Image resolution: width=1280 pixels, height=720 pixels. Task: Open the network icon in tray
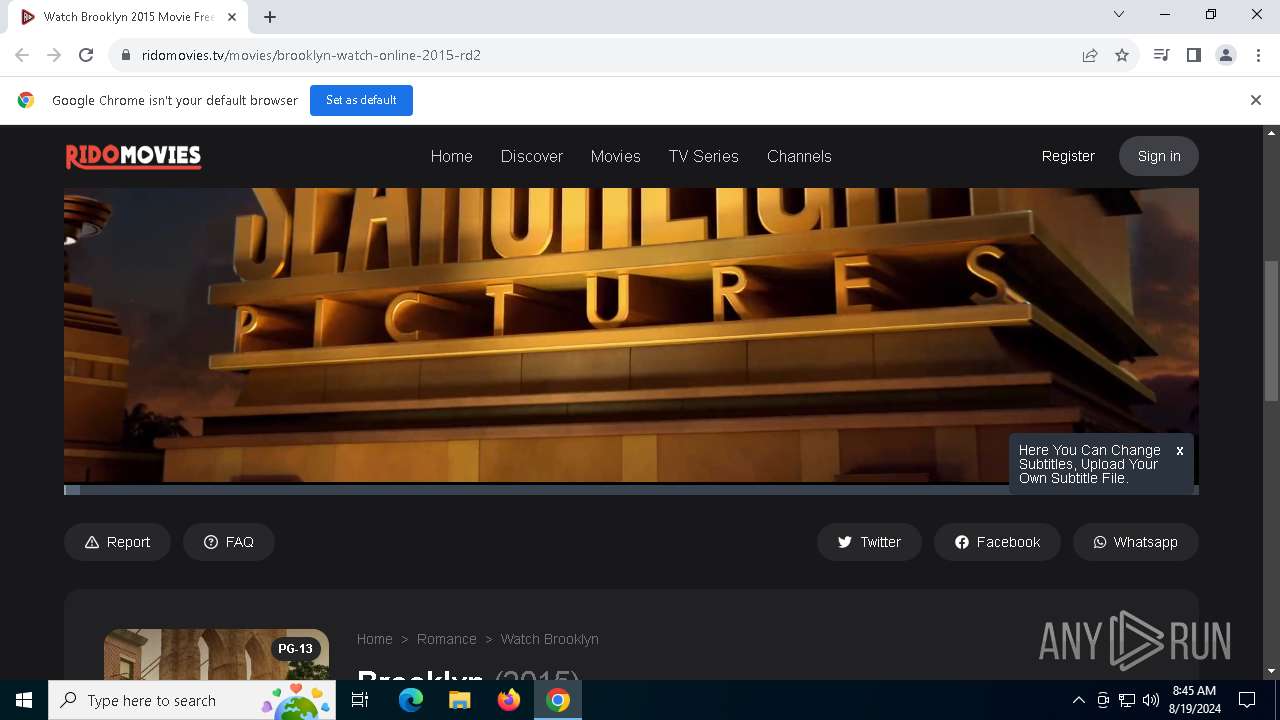point(1127,700)
